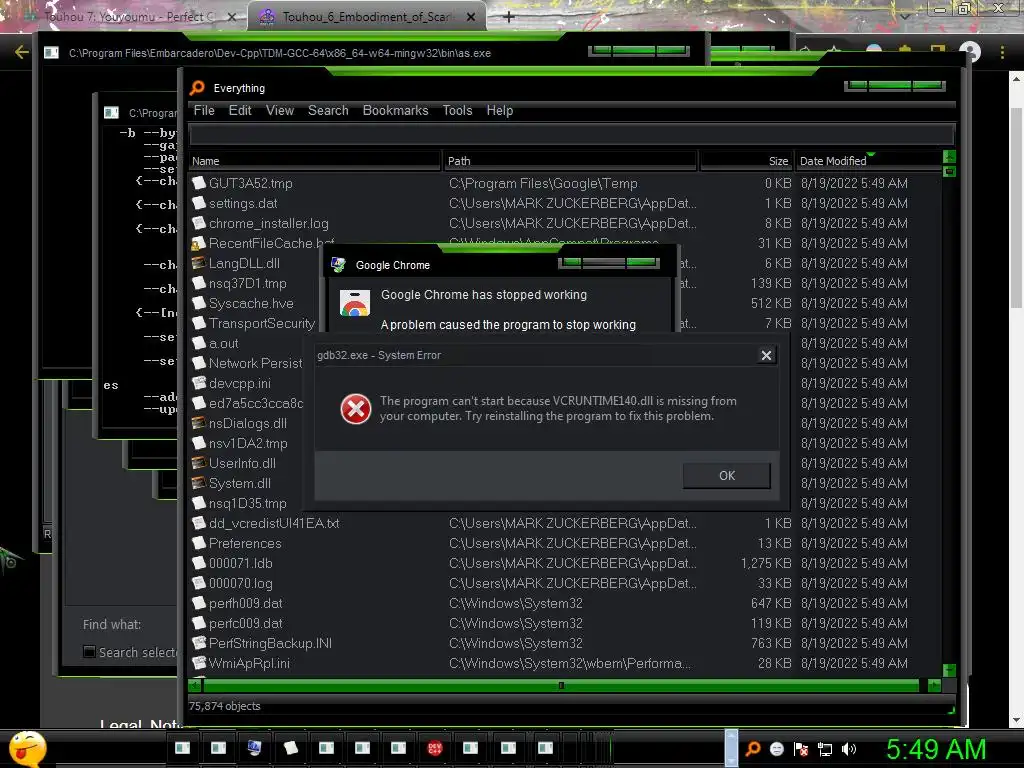The height and width of the screenshot is (768, 1024).
Task: Select the a.out file row
Action: 565,343
